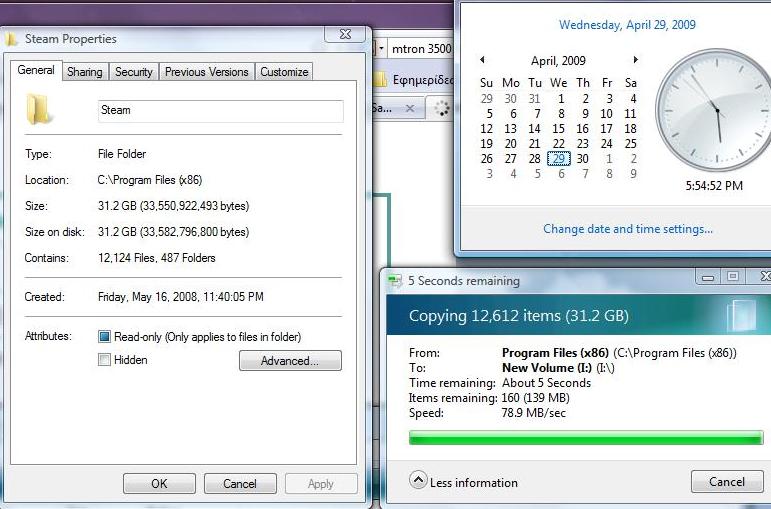Click the 12,124 Files, 487 Folders text
Image resolution: width=771 pixels, height=509 pixels.
point(157,258)
